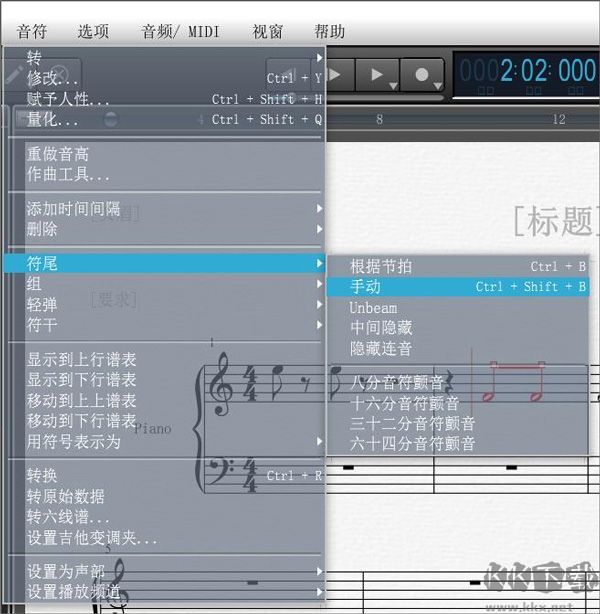Expand the 转 submenu
Image resolution: width=600 pixels, height=614 pixels.
click(x=165, y=58)
